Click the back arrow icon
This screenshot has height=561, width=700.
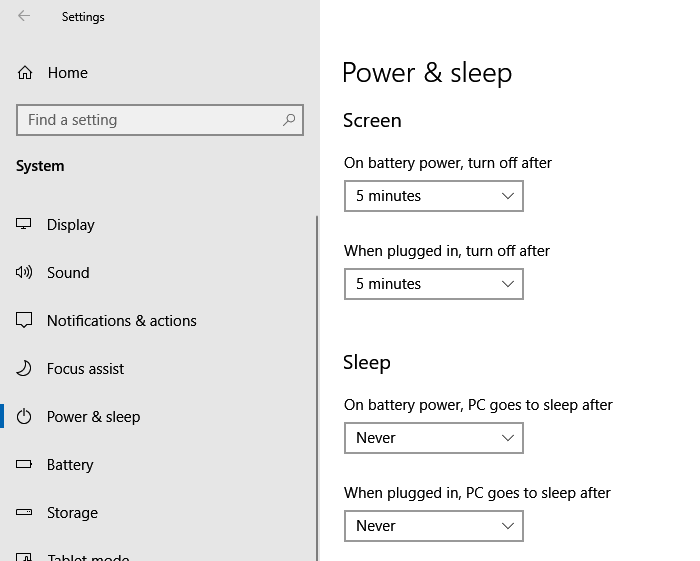[x=24, y=16]
